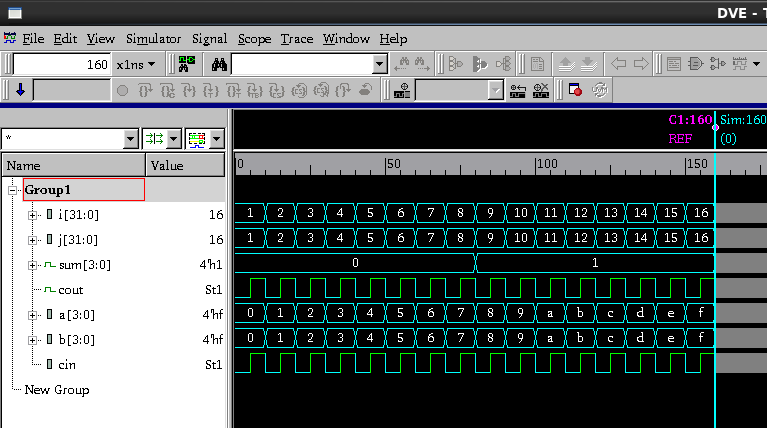The image size is (767, 428).
Task: Open the Simulator menu
Action: [153, 39]
